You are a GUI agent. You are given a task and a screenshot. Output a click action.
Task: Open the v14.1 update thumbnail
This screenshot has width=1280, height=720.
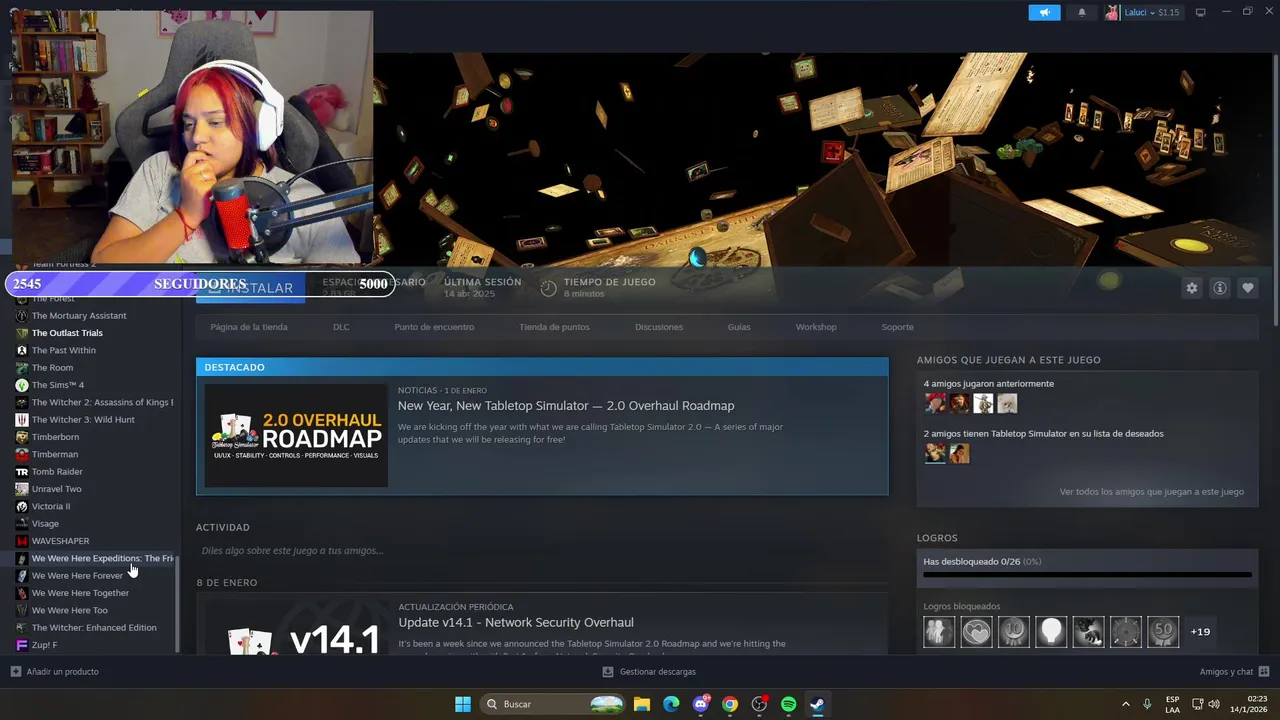point(296,628)
